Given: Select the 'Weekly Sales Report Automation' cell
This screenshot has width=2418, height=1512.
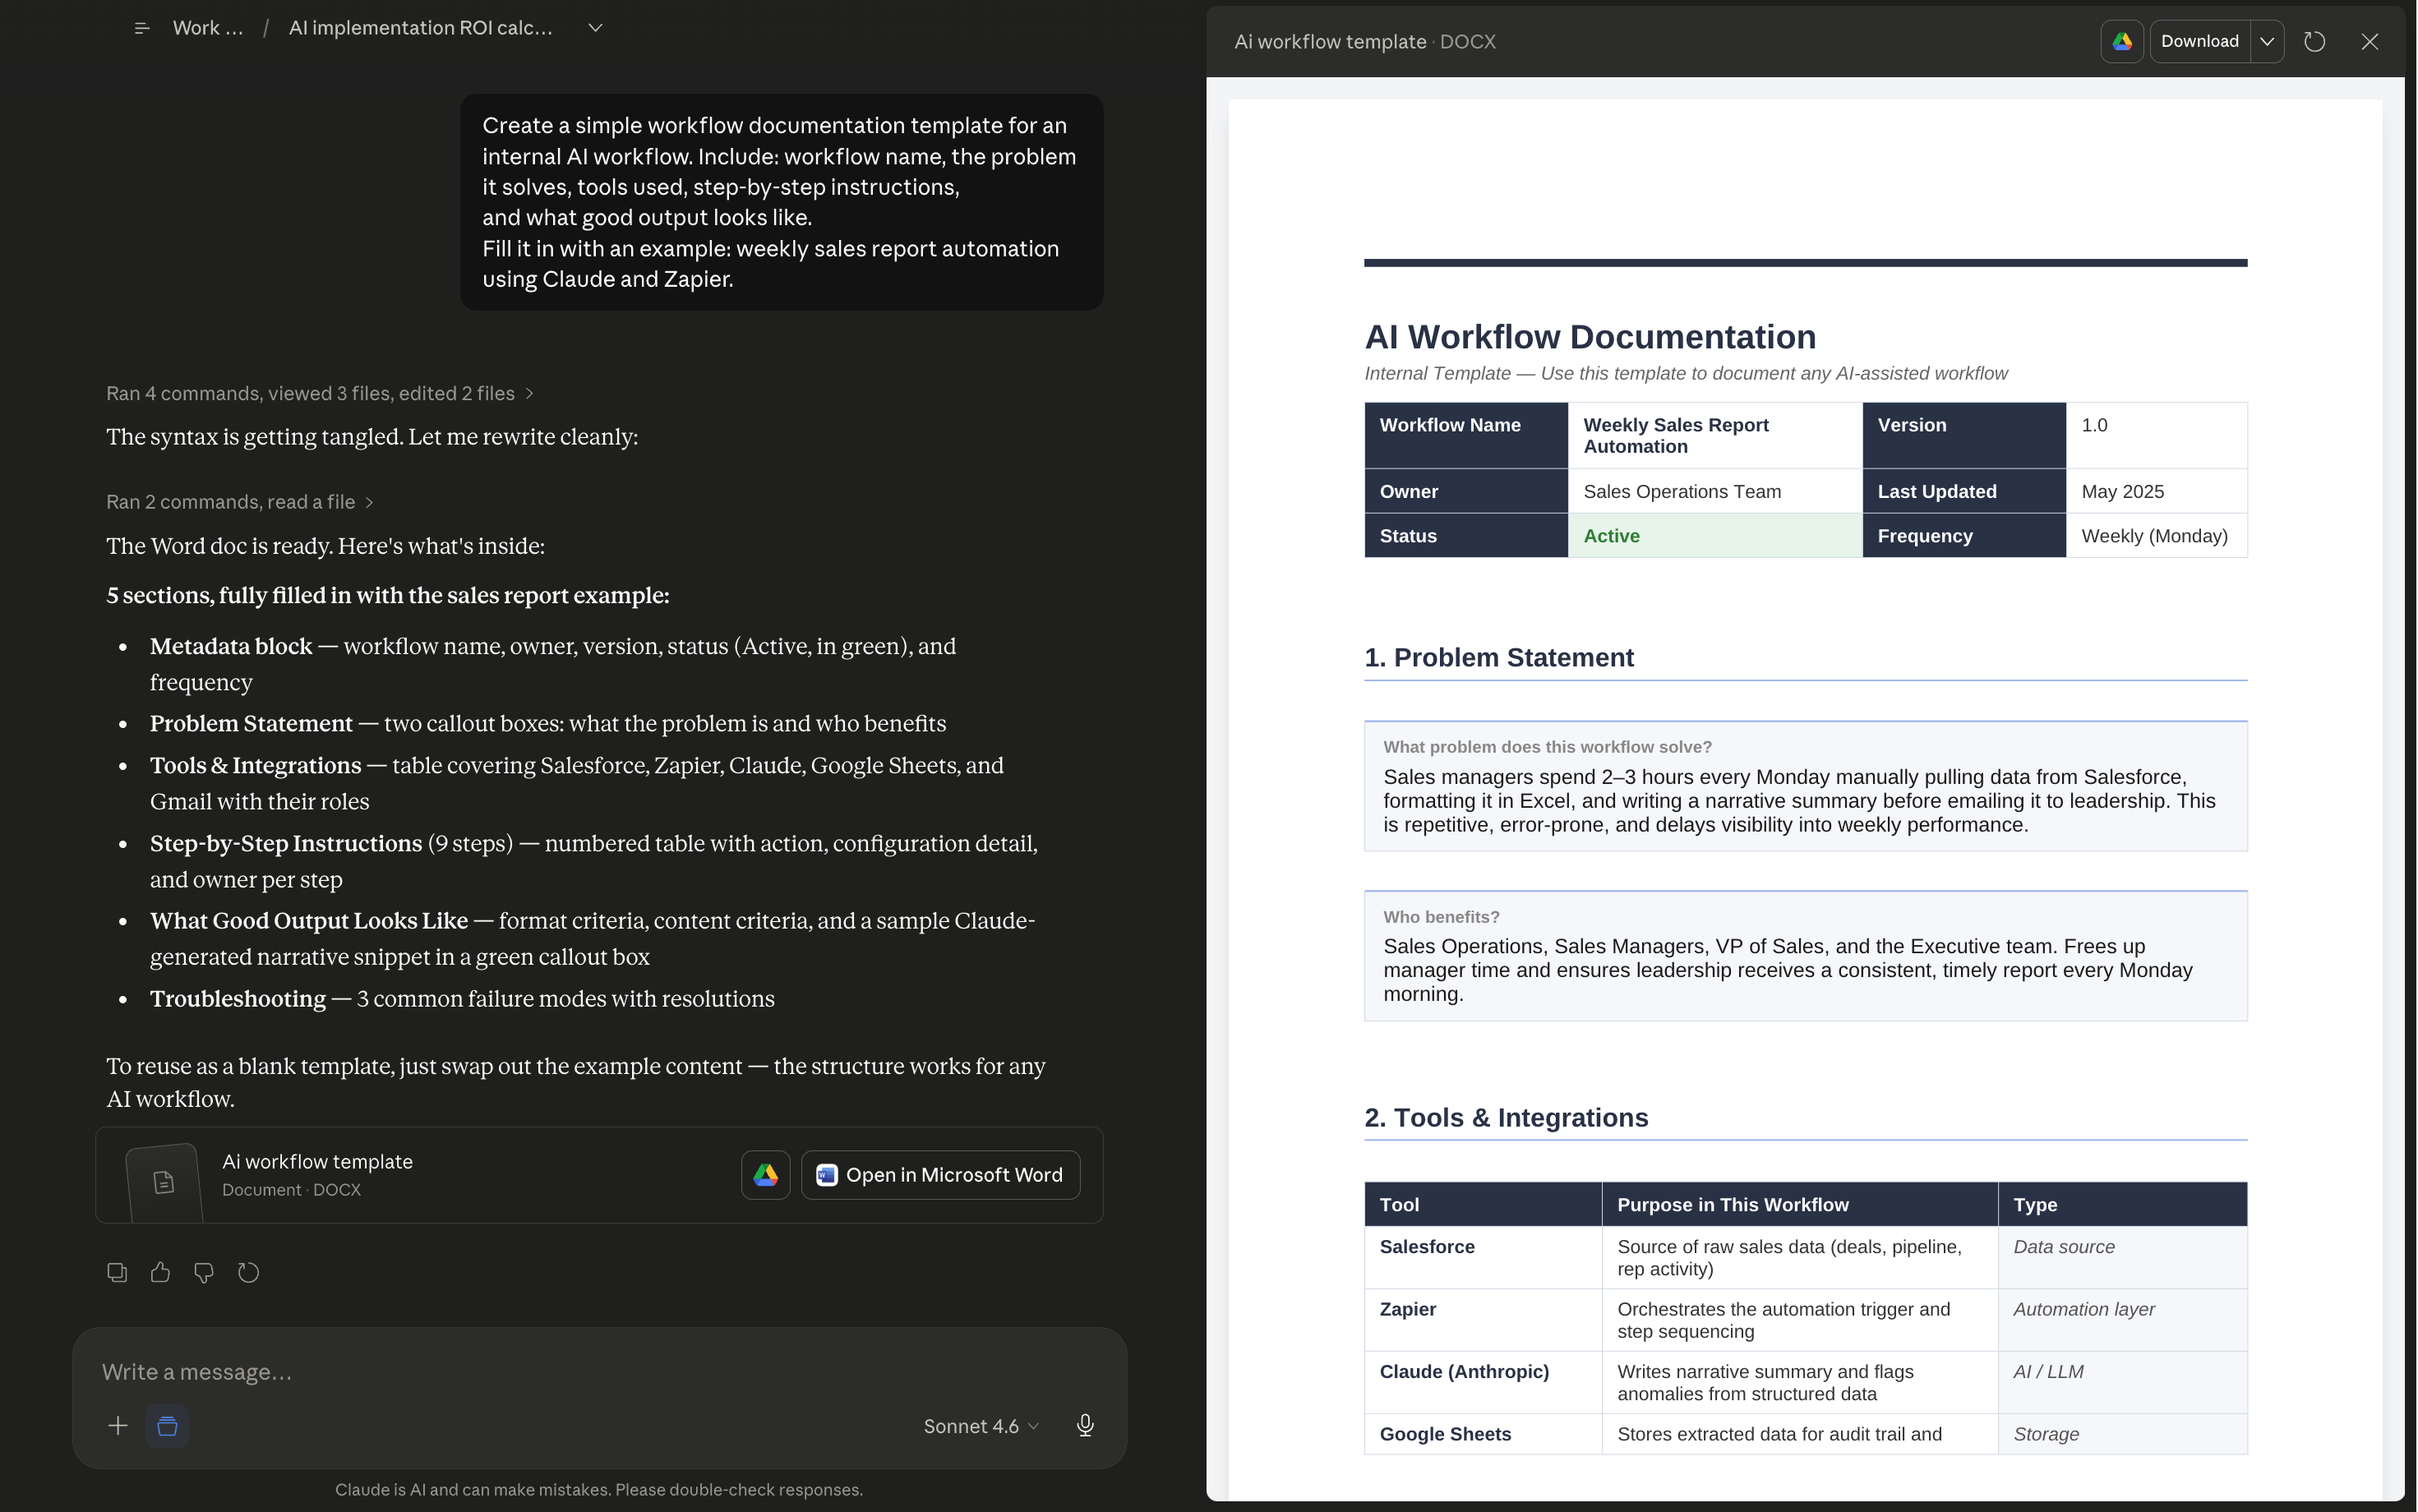Looking at the screenshot, I should pyautogui.click(x=1715, y=436).
